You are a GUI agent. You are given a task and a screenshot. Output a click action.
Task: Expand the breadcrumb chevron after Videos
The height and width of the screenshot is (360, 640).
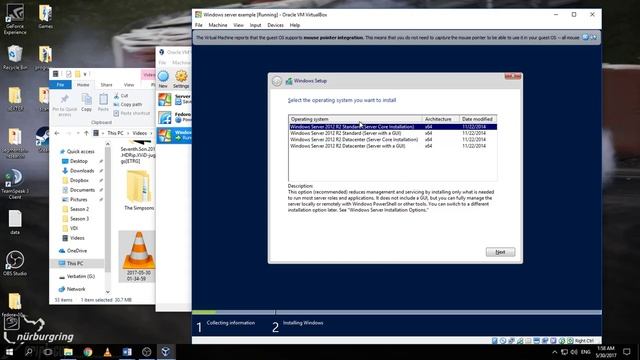[x=151, y=133]
